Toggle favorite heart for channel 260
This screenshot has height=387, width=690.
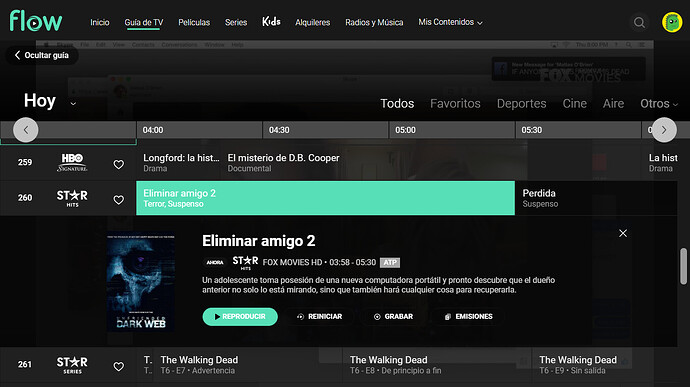click(x=118, y=200)
